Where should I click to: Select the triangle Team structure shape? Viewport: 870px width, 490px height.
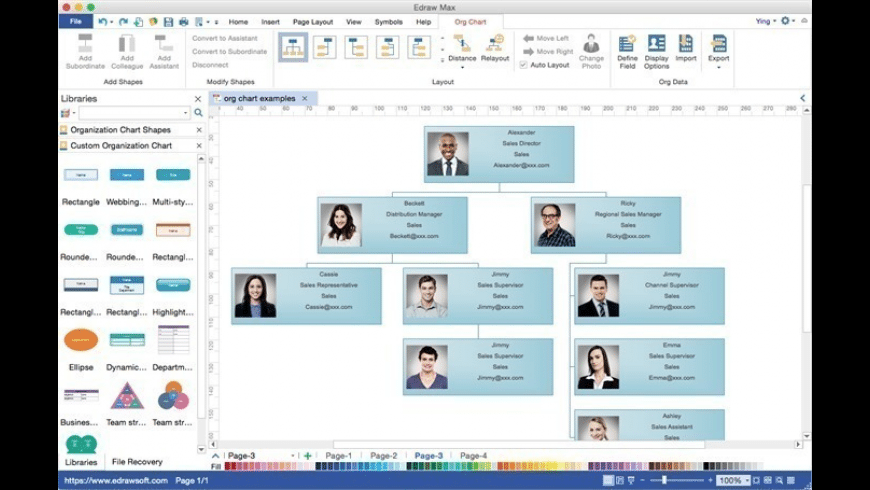tap(127, 395)
